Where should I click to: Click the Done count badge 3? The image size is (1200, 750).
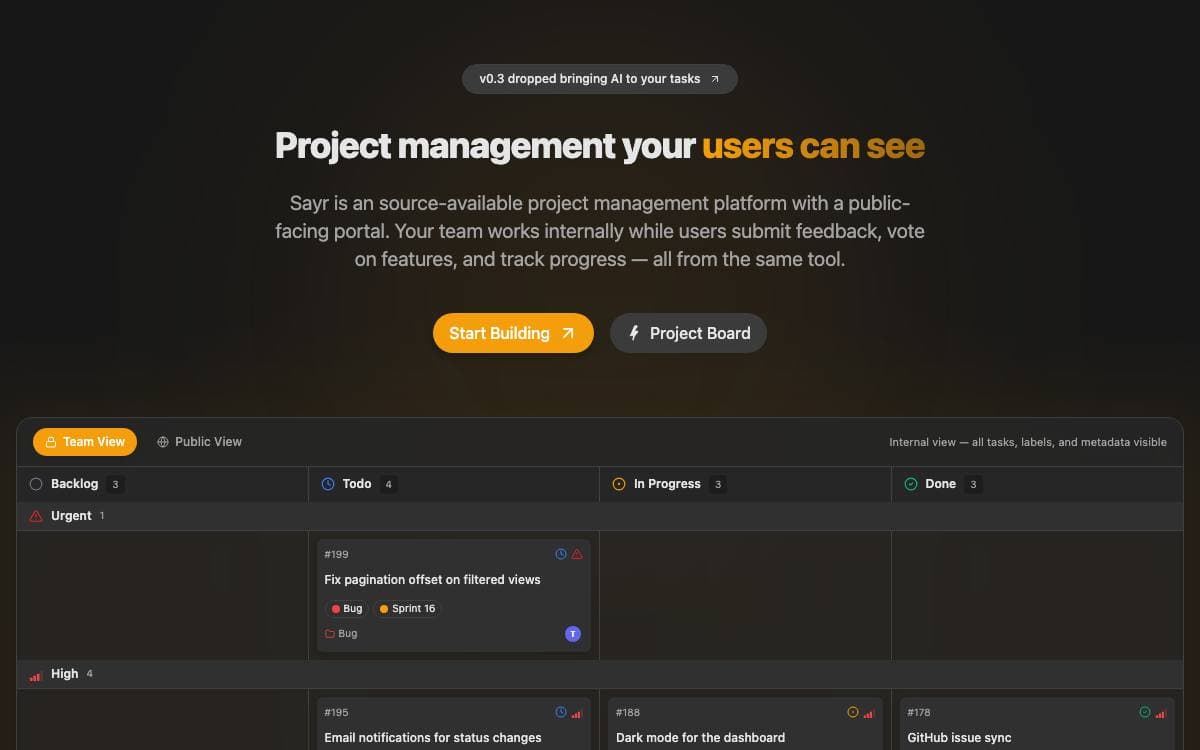click(973, 484)
